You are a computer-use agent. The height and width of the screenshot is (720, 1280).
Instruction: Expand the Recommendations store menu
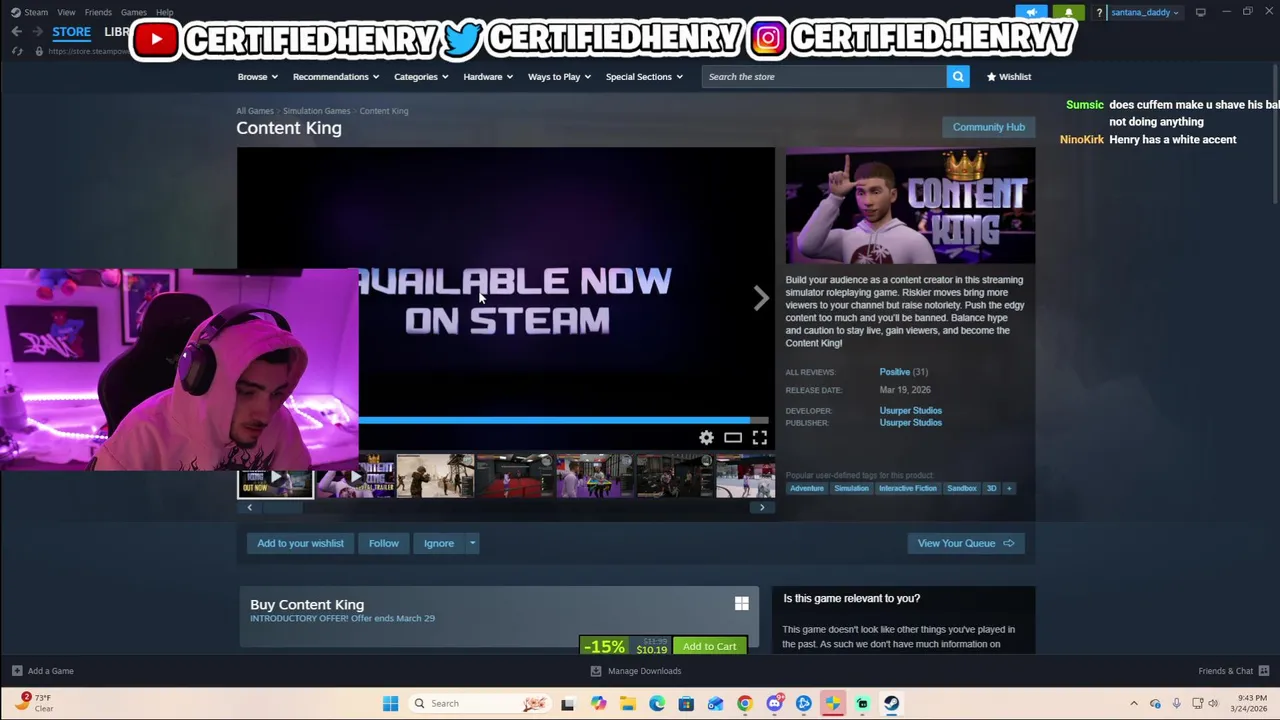click(x=336, y=77)
